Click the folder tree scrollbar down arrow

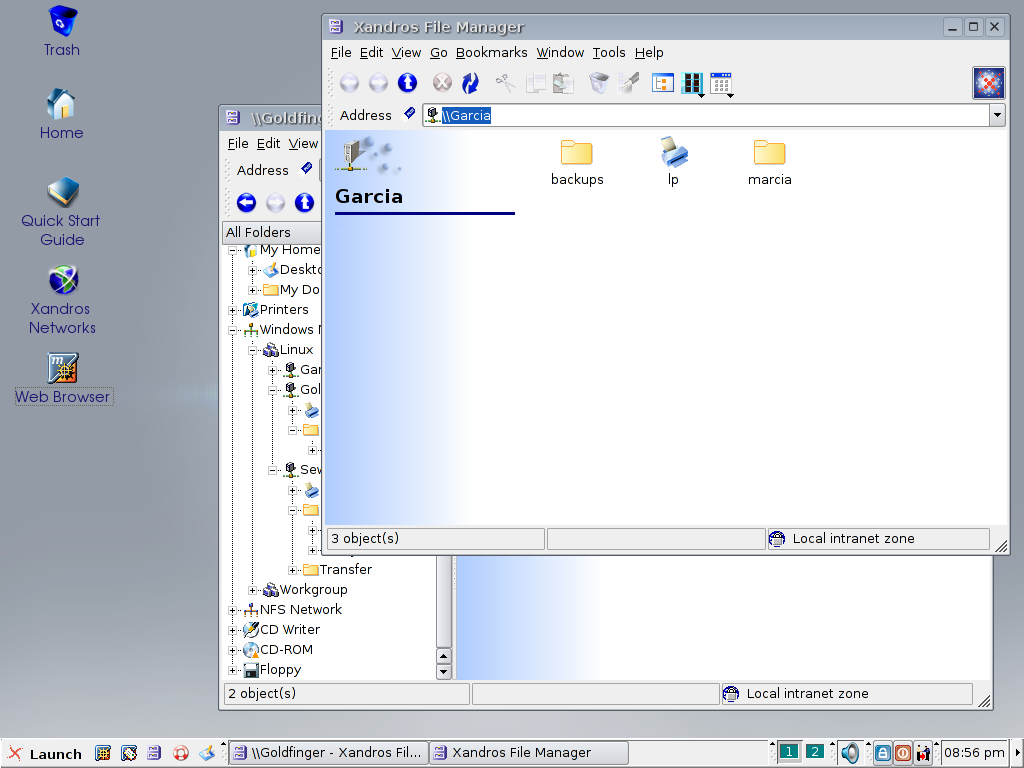[445, 672]
